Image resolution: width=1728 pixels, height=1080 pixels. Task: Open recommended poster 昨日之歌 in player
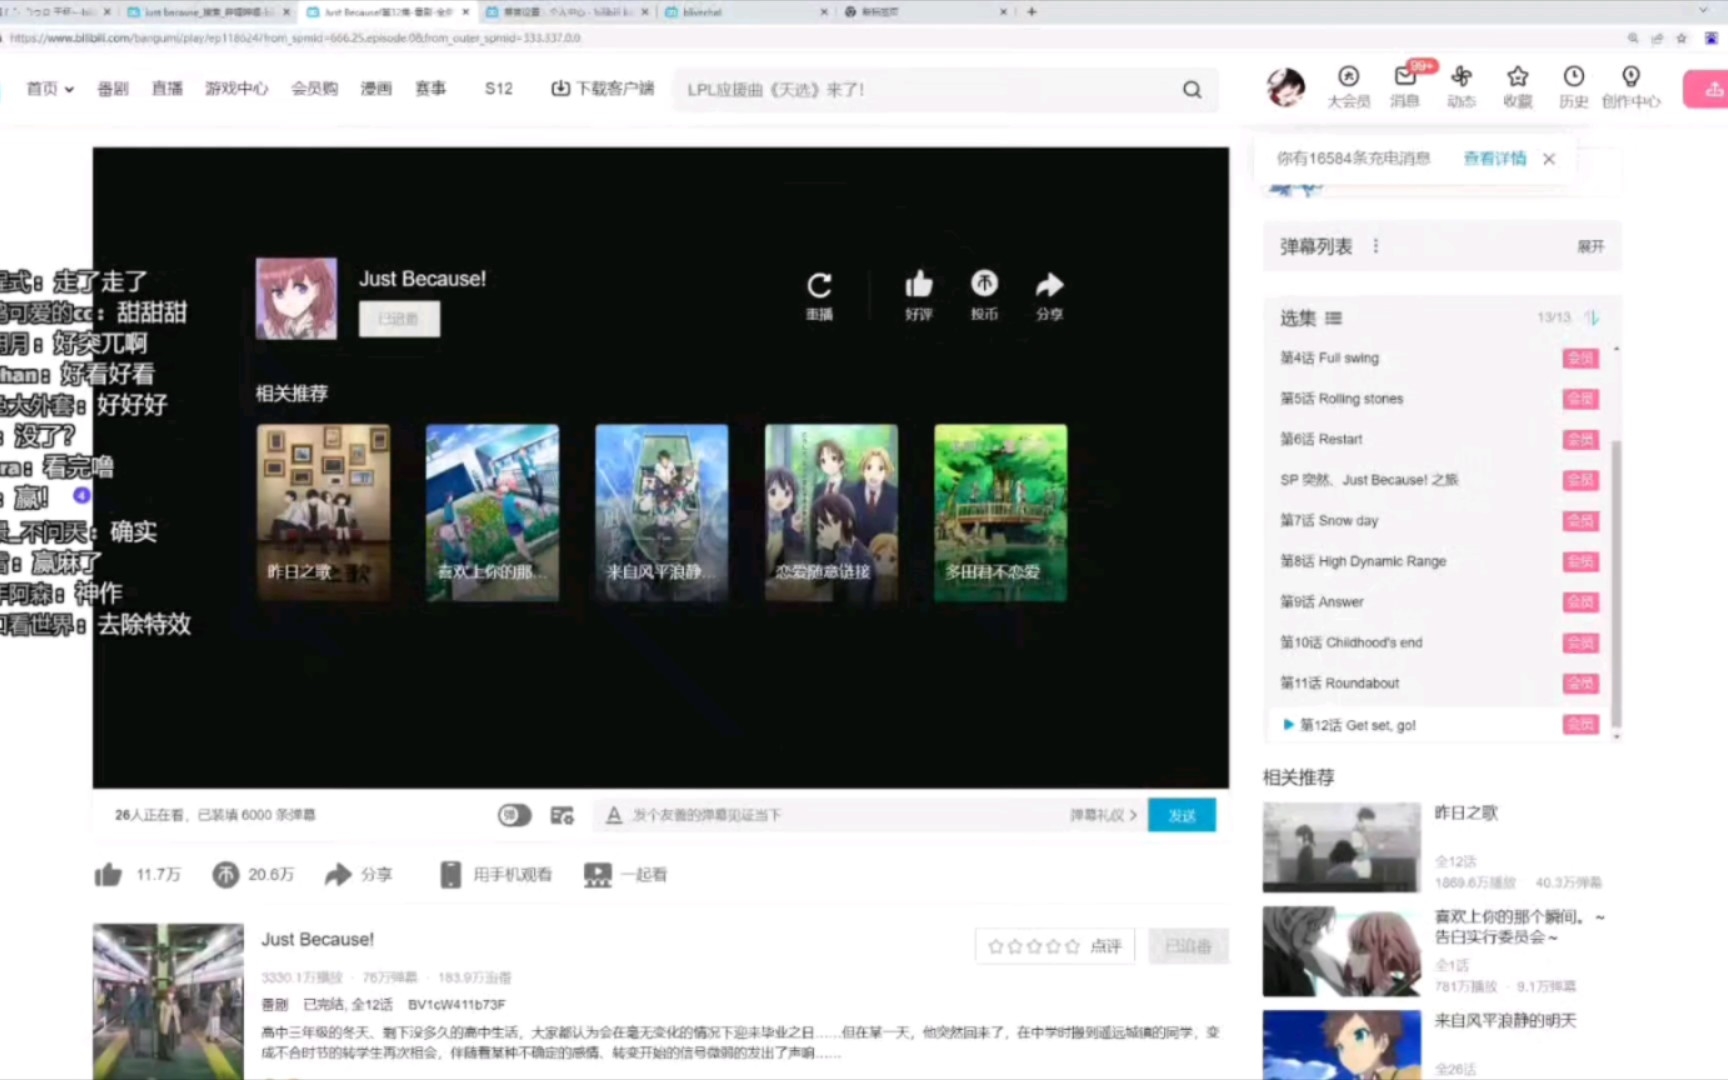pos(323,512)
